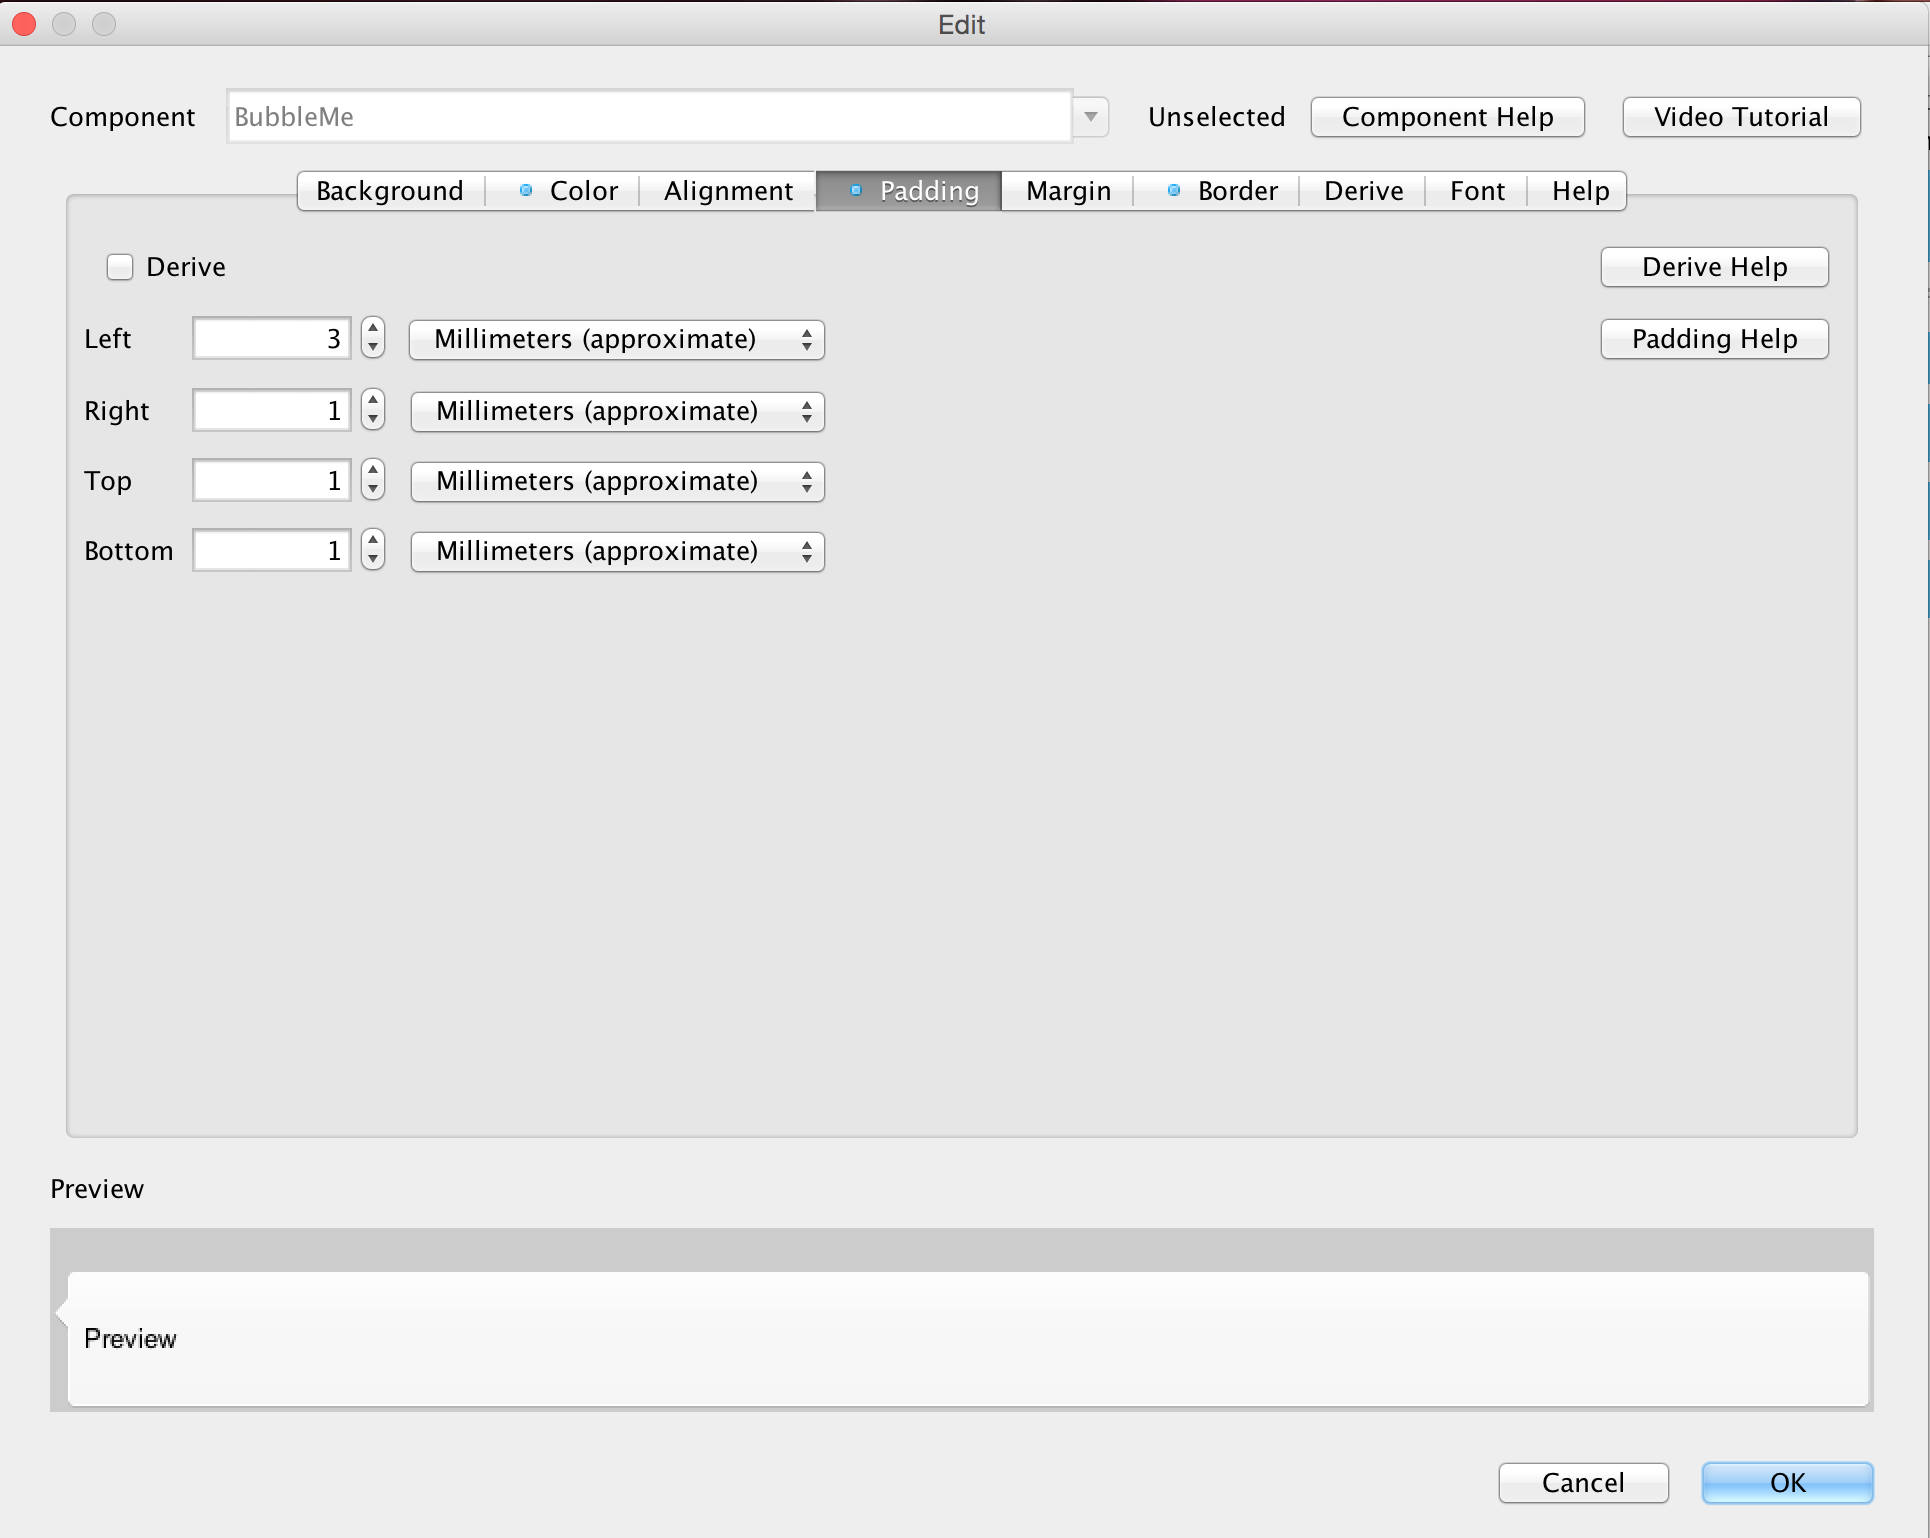The height and width of the screenshot is (1538, 1930).
Task: Switch to the Margin tab
Action: point(1066,190)
